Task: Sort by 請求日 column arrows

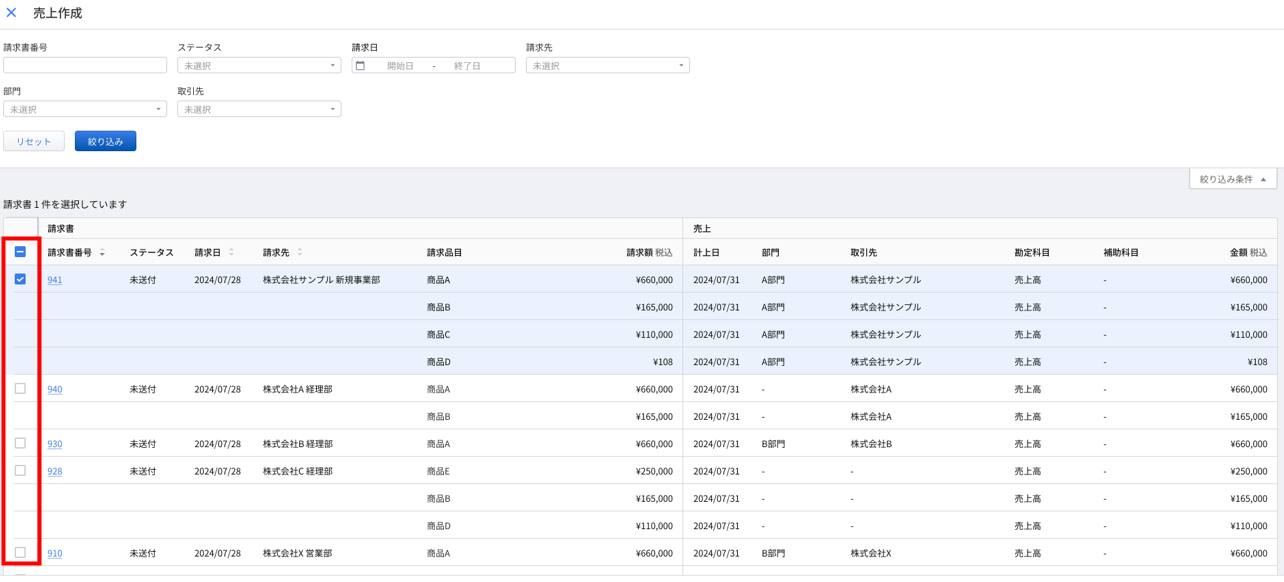Action: (x=231, y=253)
